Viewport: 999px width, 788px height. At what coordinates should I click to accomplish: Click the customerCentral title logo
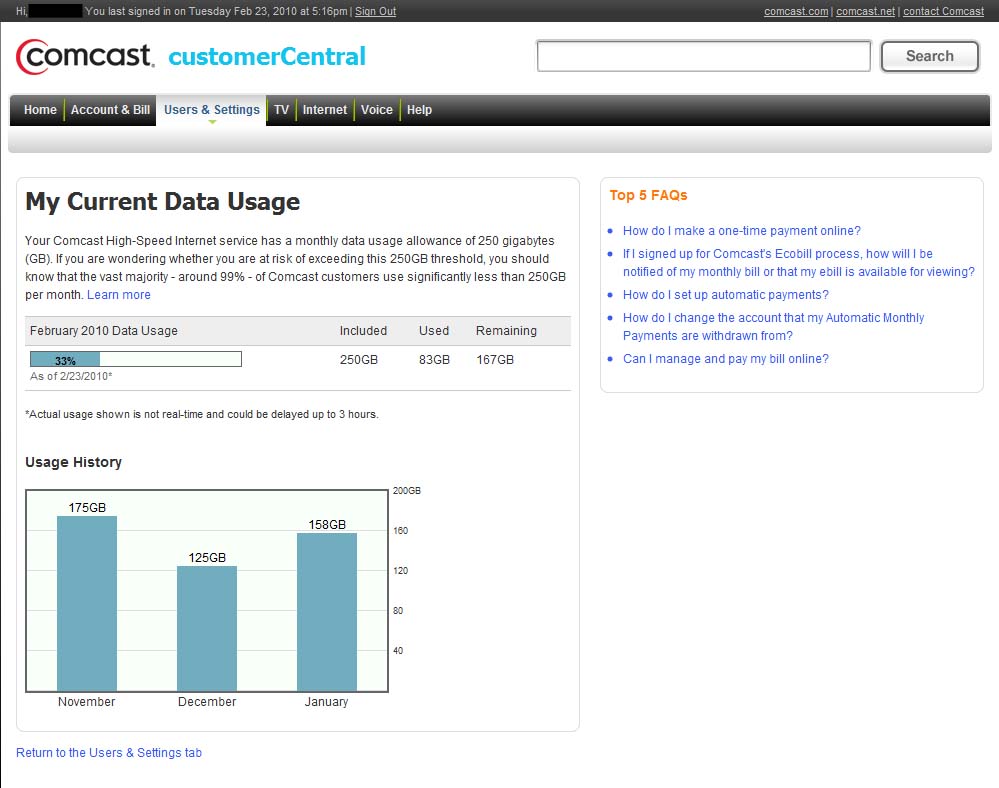(x=267, y=57)
